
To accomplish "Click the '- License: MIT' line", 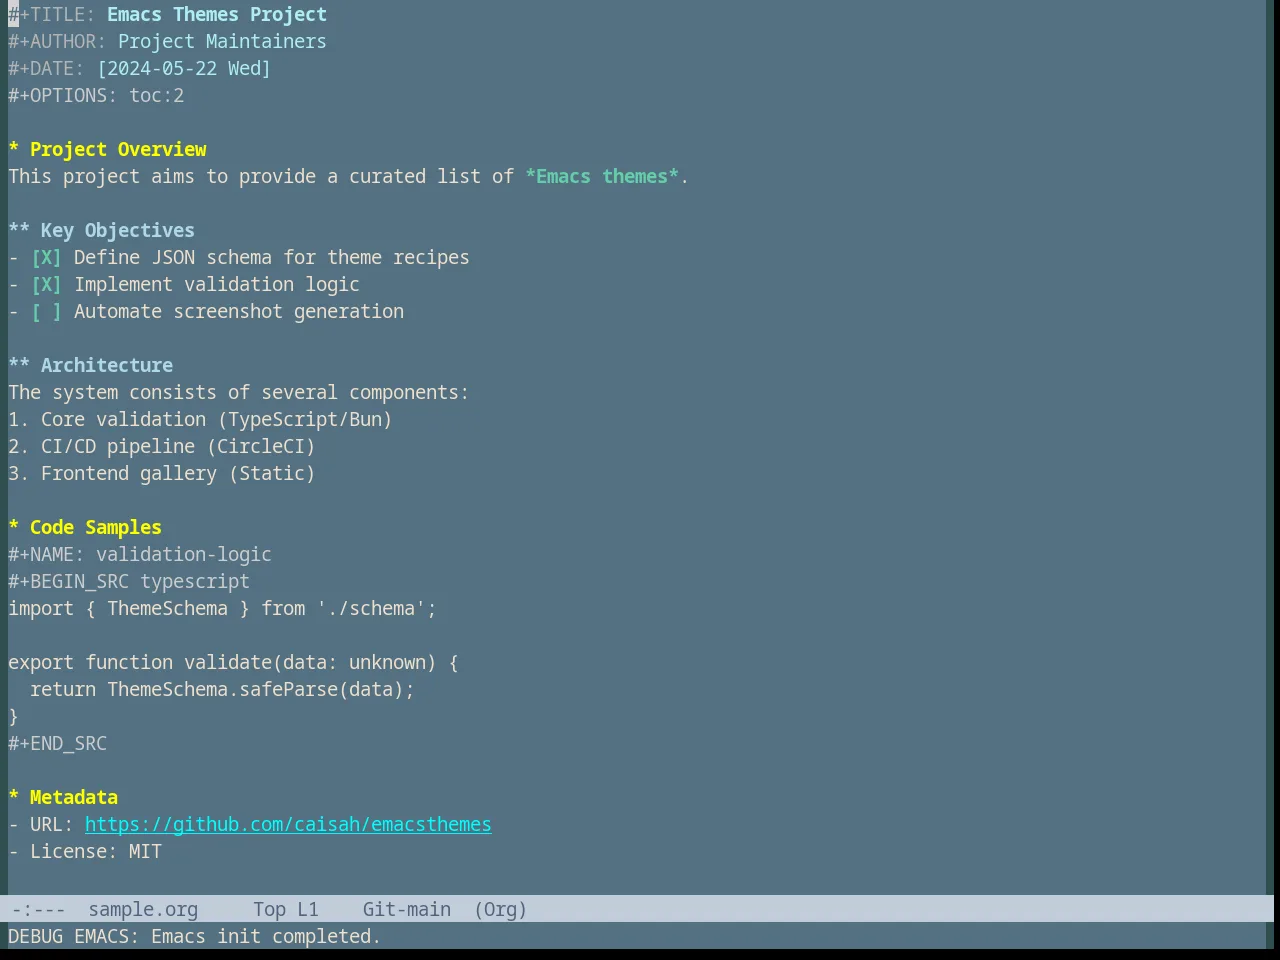I will point(85,852).
